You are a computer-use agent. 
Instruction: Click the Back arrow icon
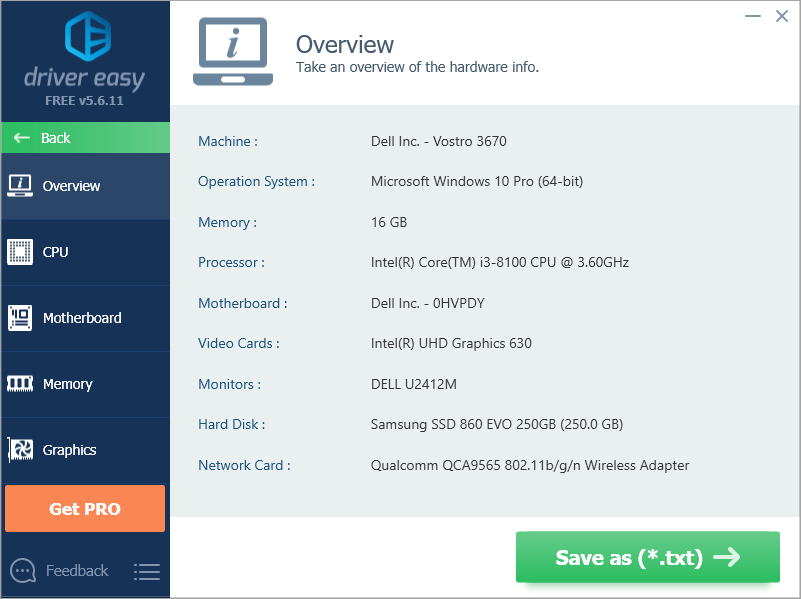[x=21, y=137]
